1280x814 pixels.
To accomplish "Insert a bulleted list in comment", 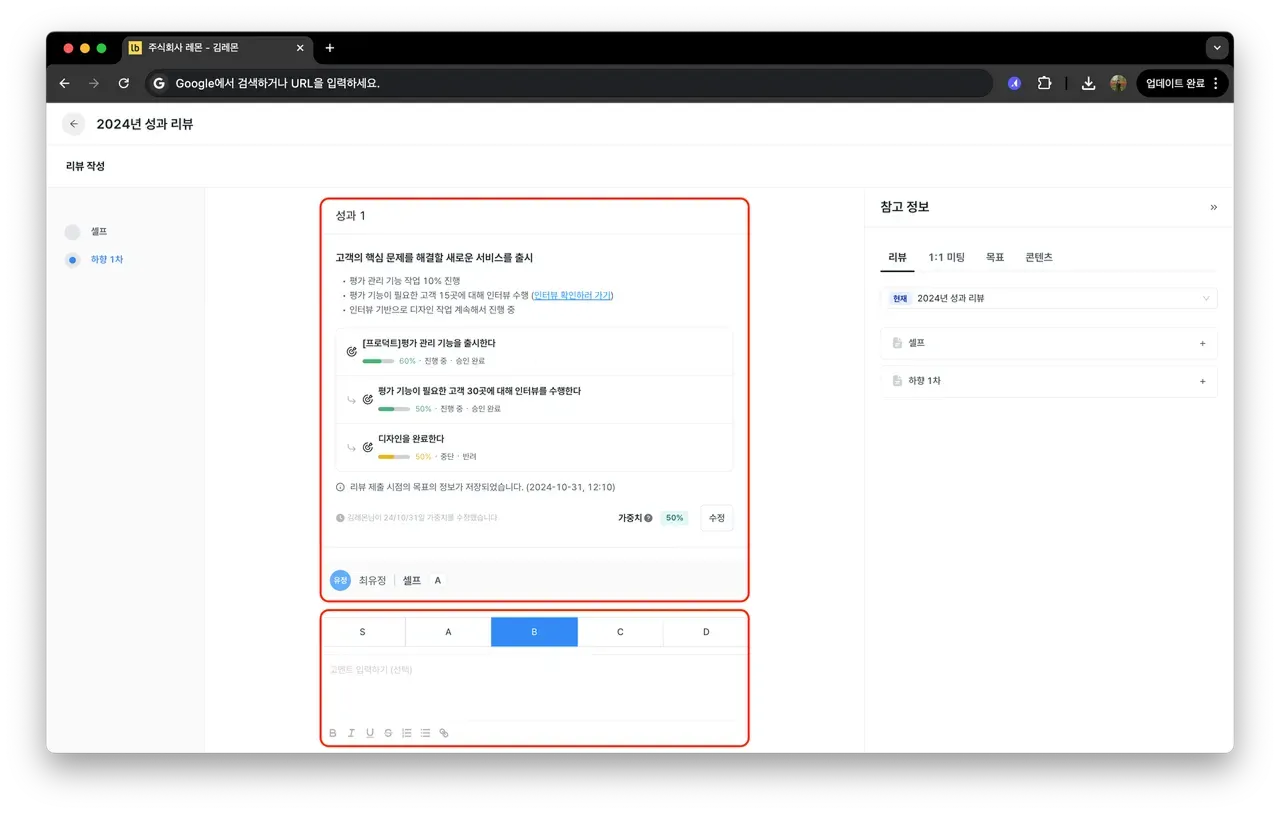I will [x=425, y=733].
